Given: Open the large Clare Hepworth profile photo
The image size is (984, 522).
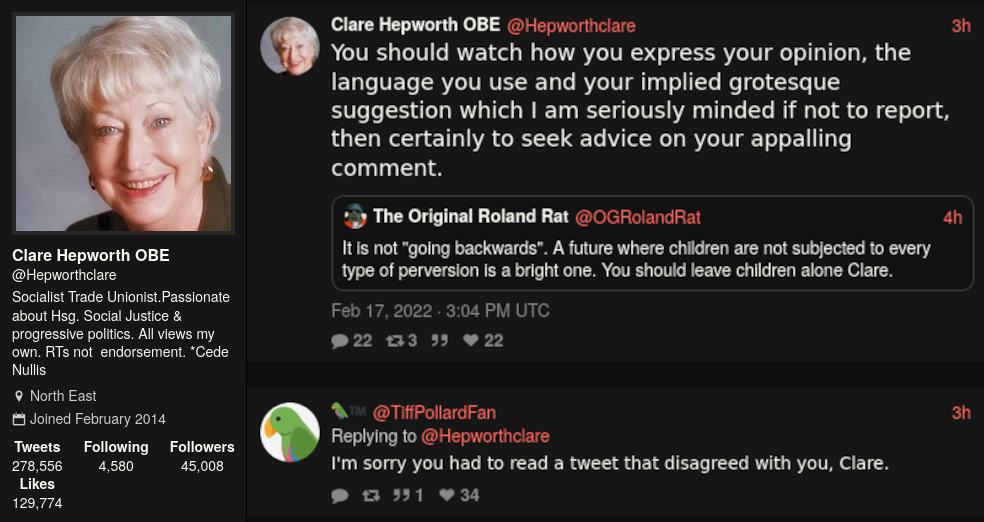Looking at the screenshot, I should [x=124, y=123].
